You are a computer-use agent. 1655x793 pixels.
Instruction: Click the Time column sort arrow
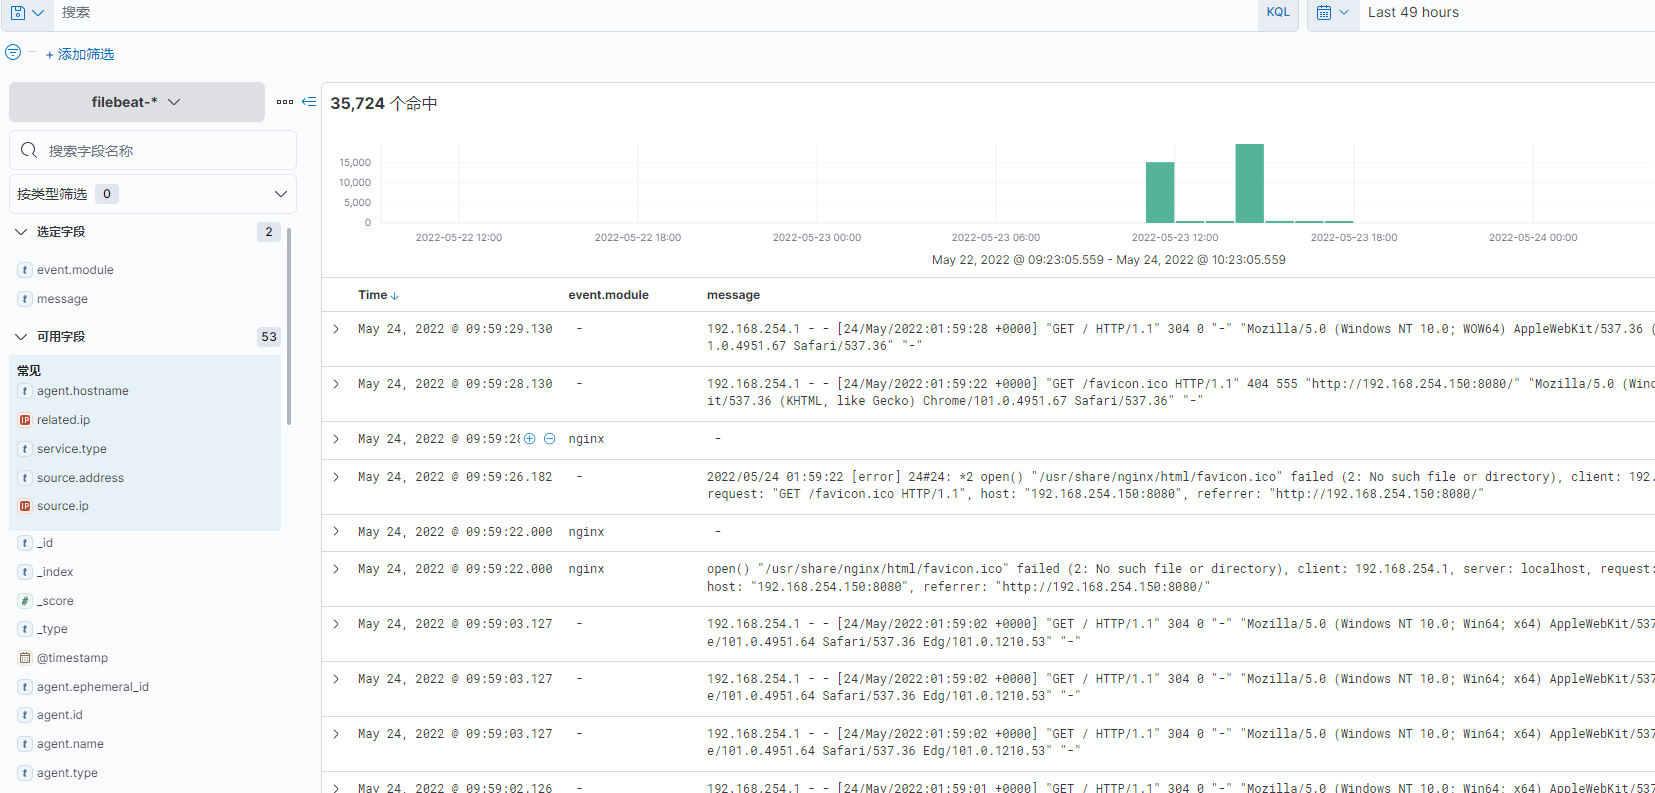coord(395,296)
